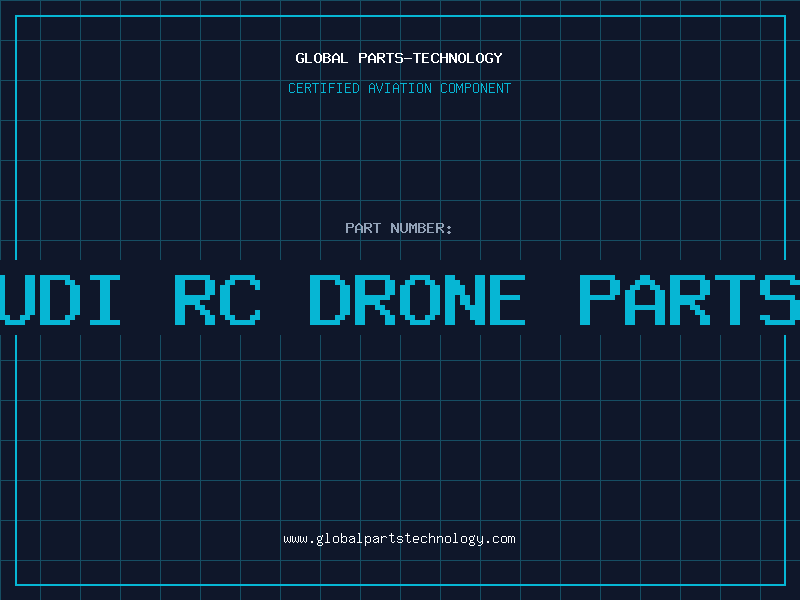This screenshot has height=600, width=800.
Task: Select the CERTIFIED AVIATION COMPONENT subtitle
Action: point(399,88)
